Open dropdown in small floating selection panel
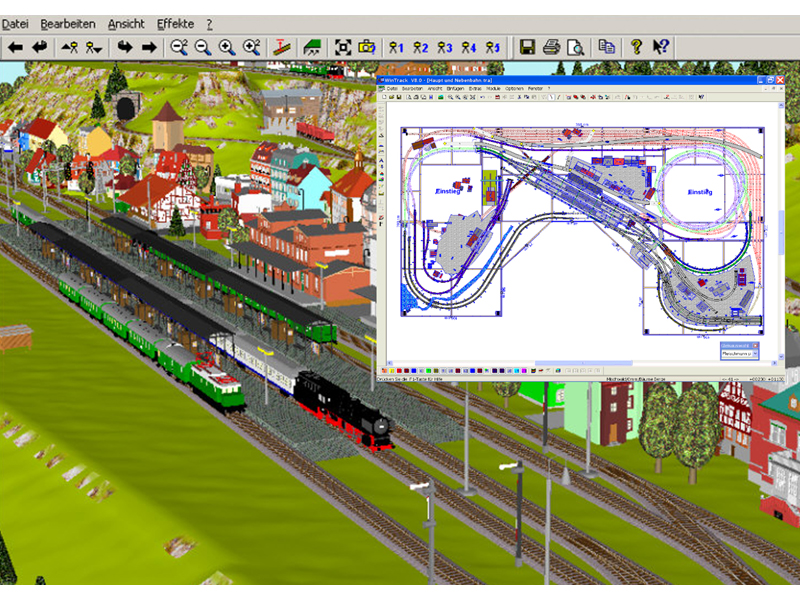The height and width of the screenshot is (600, 800). point(754,354)
